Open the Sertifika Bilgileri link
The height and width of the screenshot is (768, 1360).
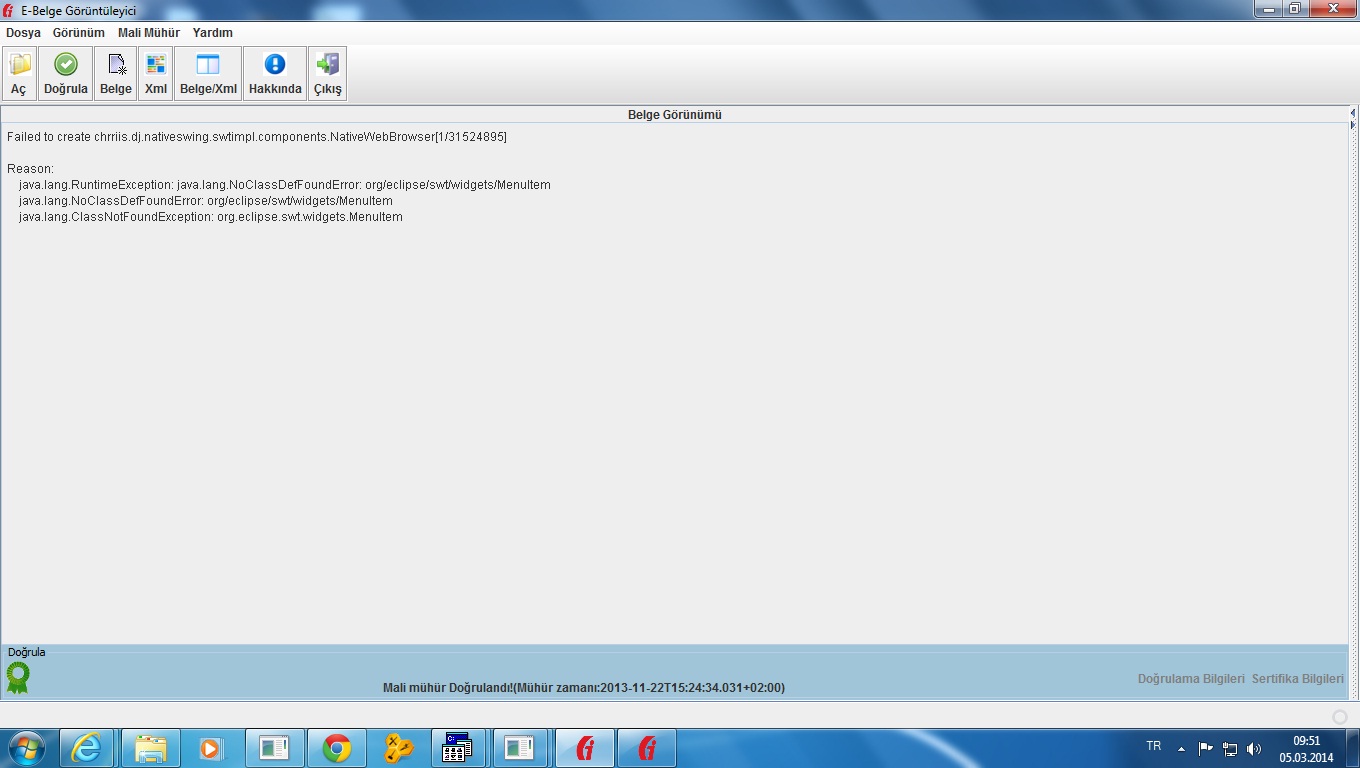(x=1297, y=679)
